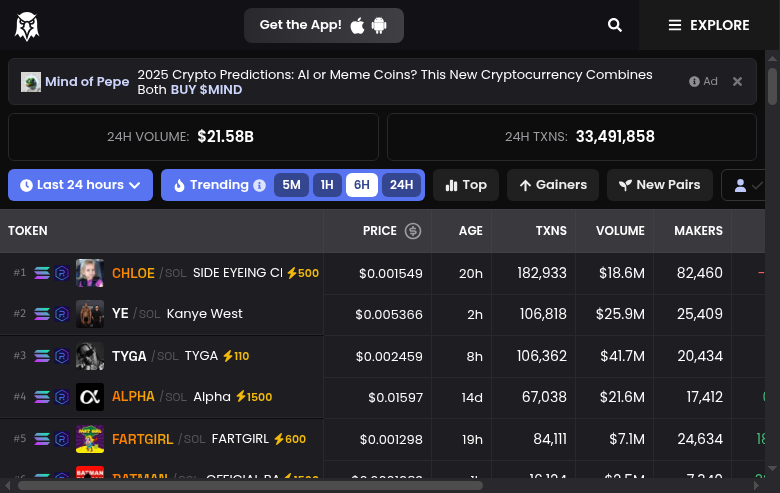Select the 5M trending timeframe
The width and height of the screenshot is (780, 493).
click(x=291, y=185)
